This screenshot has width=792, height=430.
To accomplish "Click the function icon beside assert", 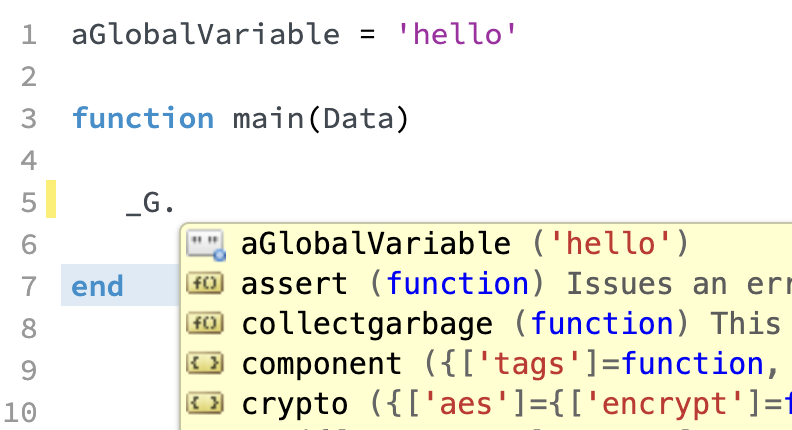I will [x=205, y=283].
